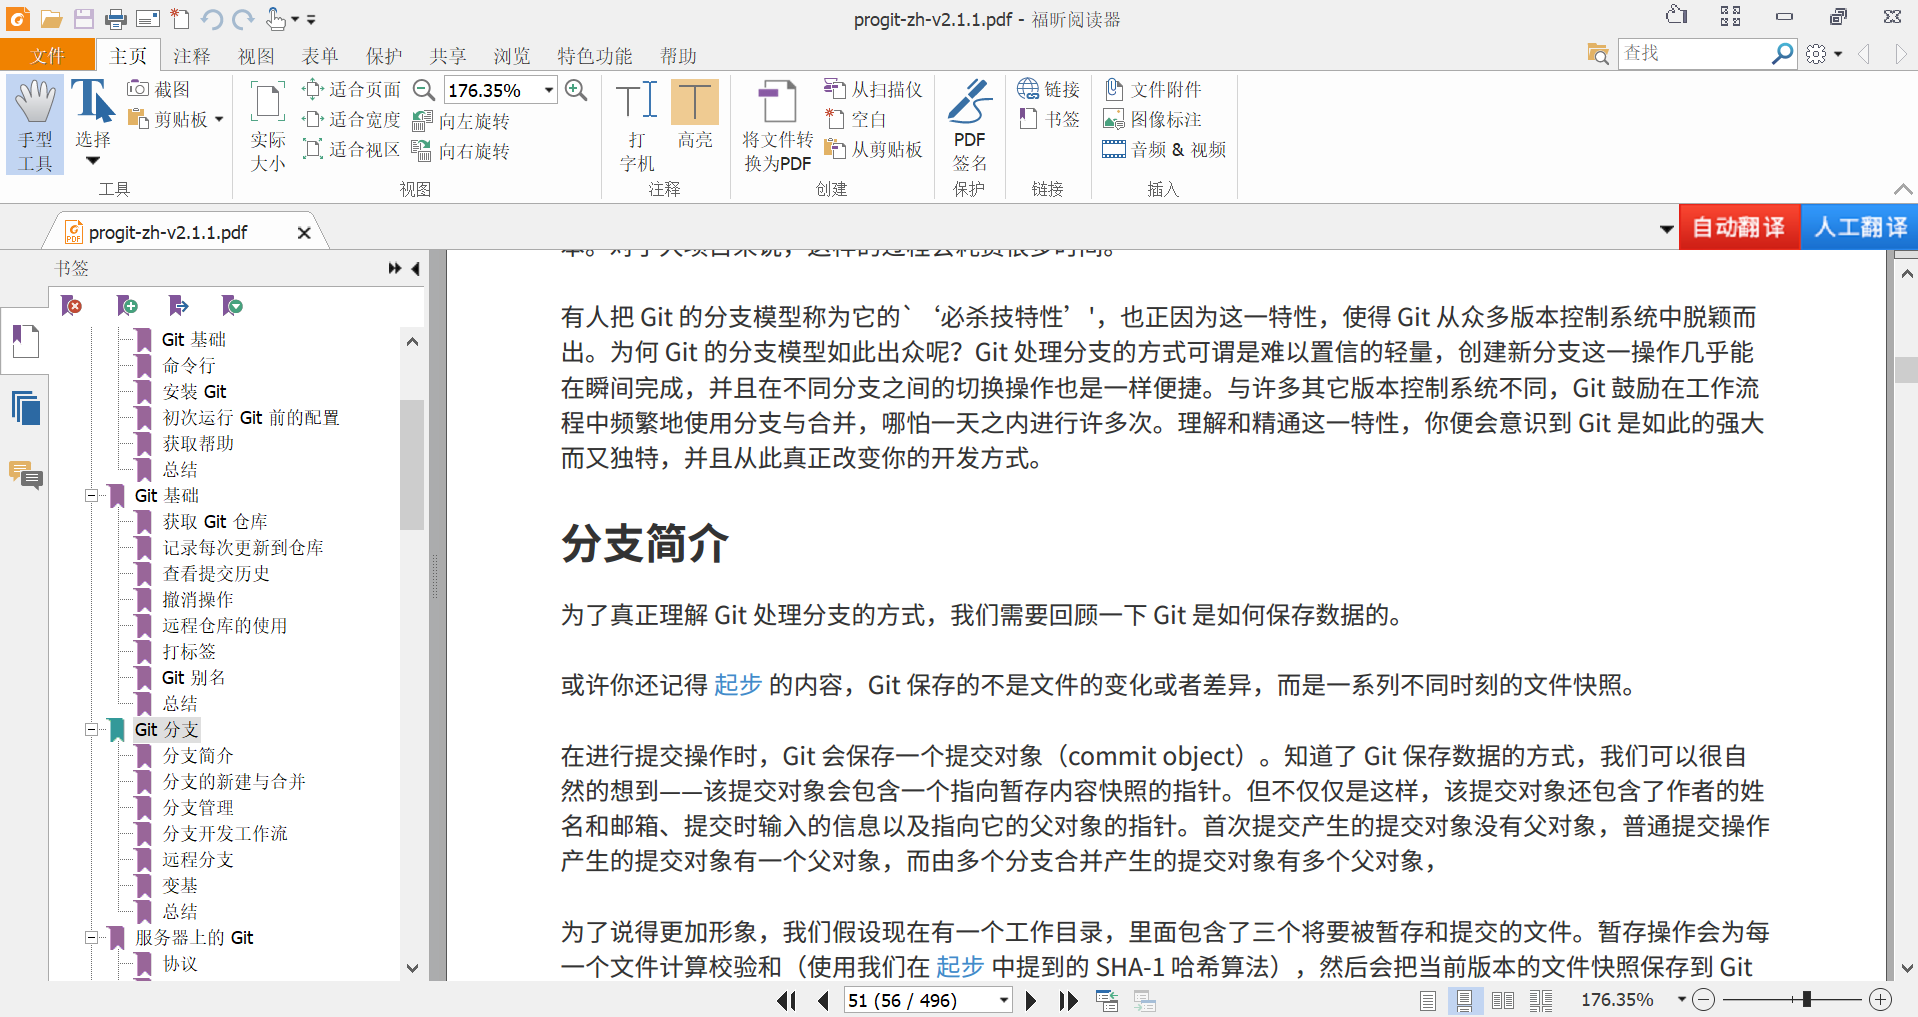The height and width of the screenshot is (1017, 1918).
Task: Open the page number 51 (56 / 496) dropdown
Action: [1003, 1000]
